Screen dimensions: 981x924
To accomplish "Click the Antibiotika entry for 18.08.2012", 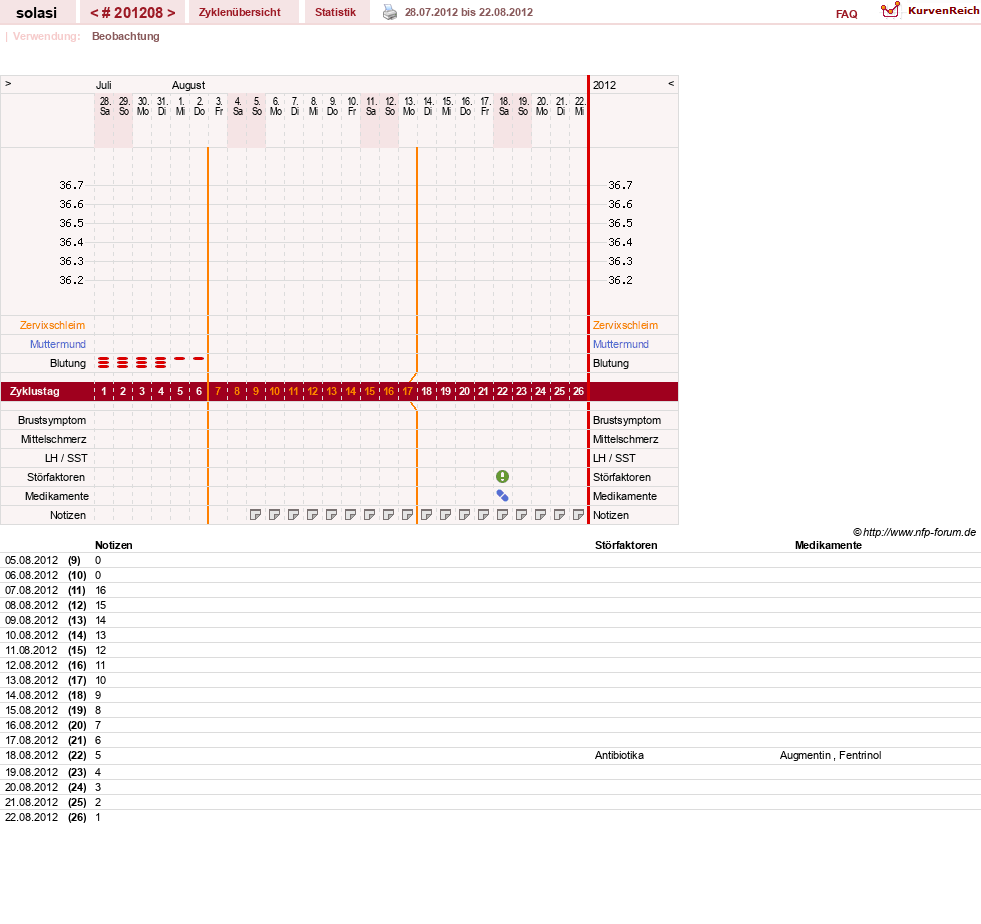I will tap(619, 755).
